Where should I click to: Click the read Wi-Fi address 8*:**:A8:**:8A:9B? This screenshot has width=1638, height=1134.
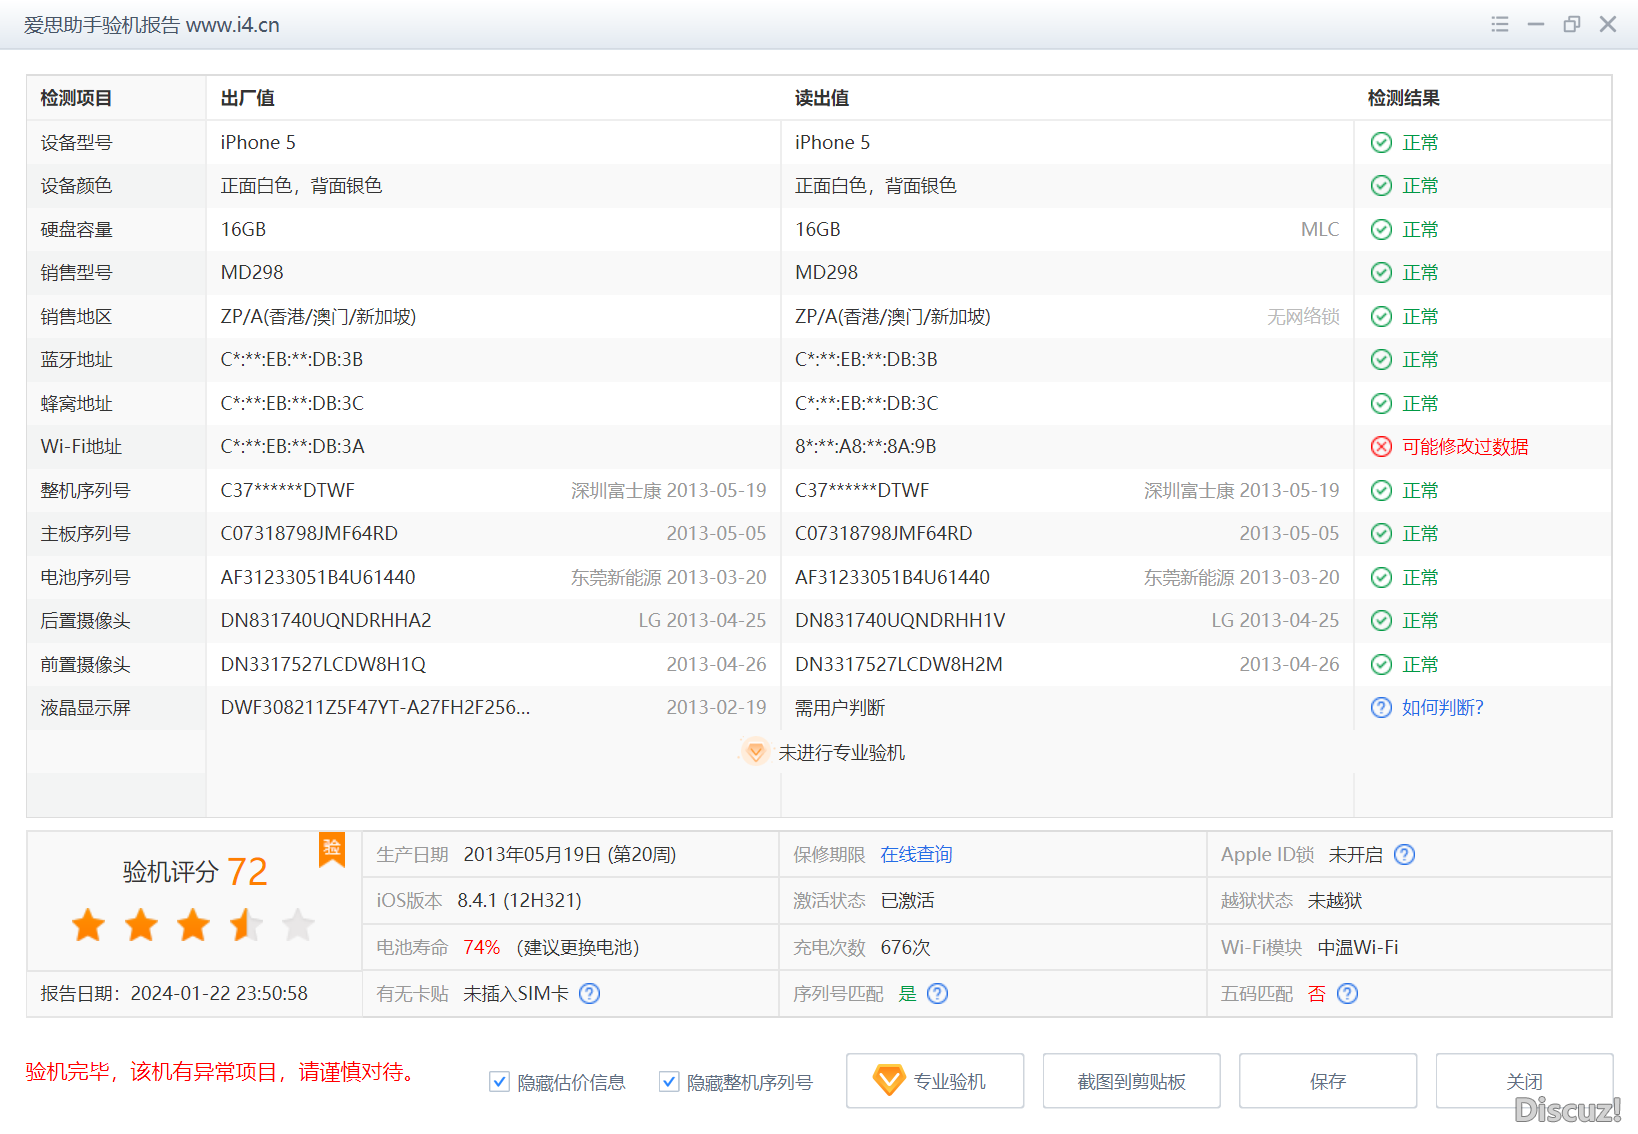click(866, 447)
